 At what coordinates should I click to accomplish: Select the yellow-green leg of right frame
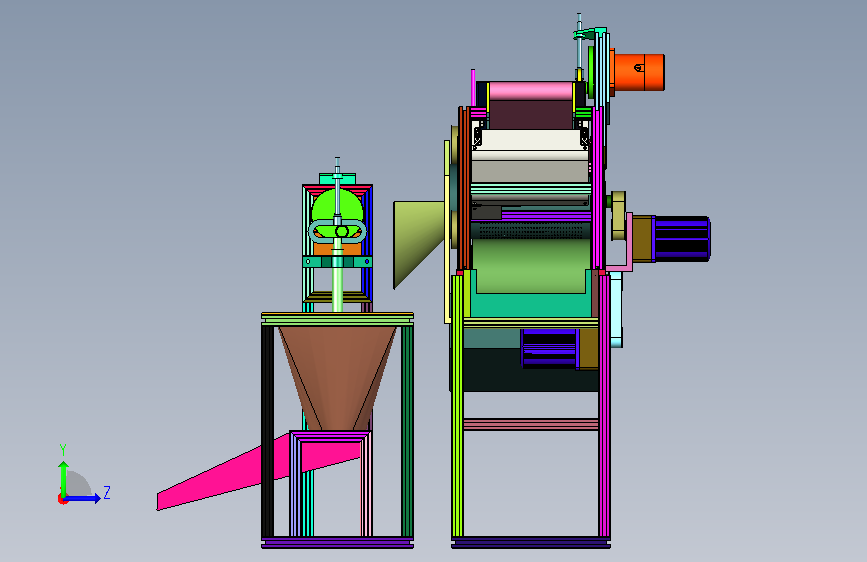[x=457, y=406]
